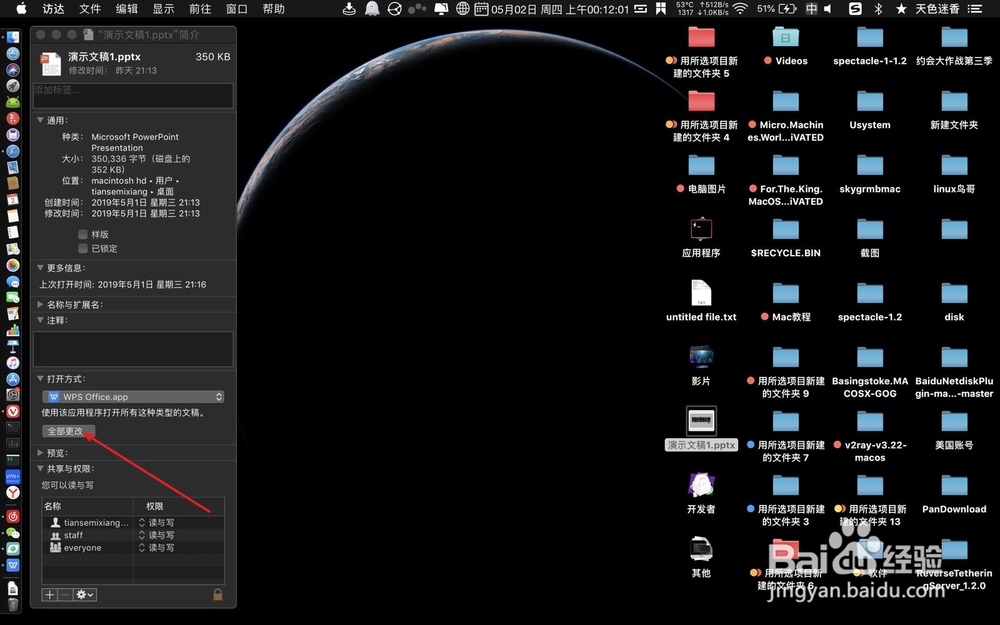This screenshot has width=1000, height=625.
Task: Open Calendar app in the Dock
Action: click(13, 200)
